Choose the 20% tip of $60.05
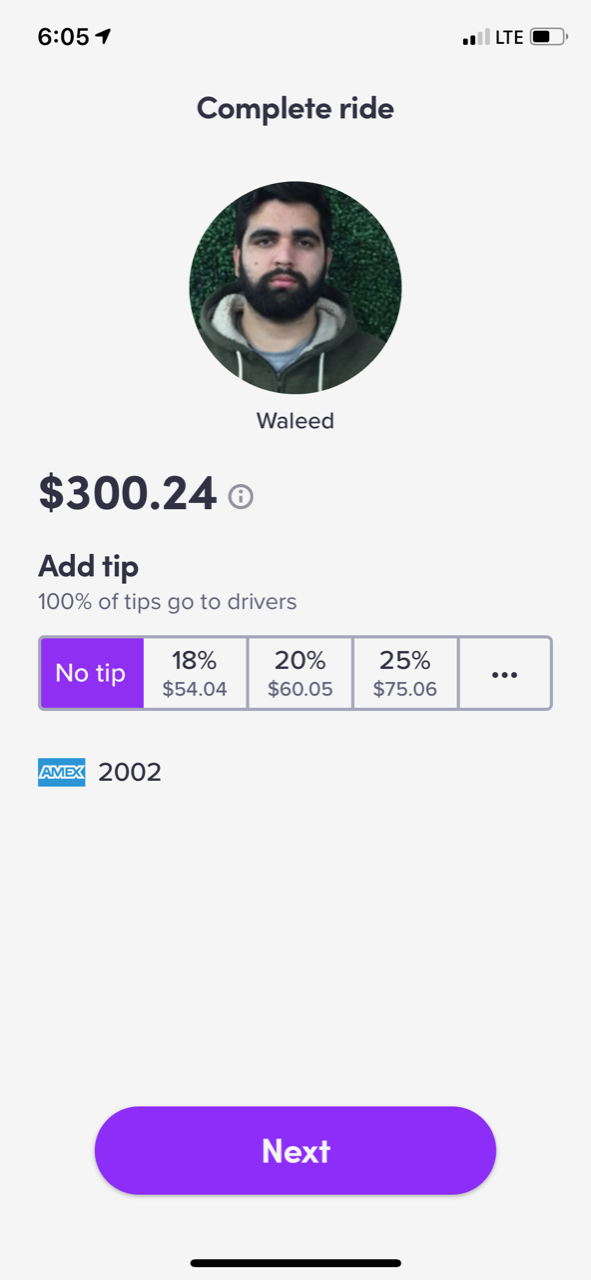Viewport: 591px width, 1280px height. click(x=300, y=674)
